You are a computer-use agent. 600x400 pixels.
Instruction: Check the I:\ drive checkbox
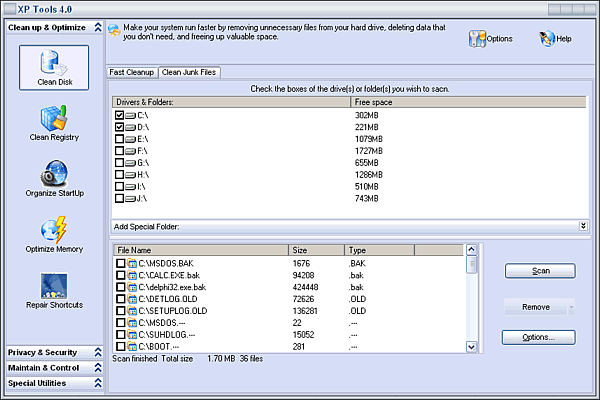119,186
